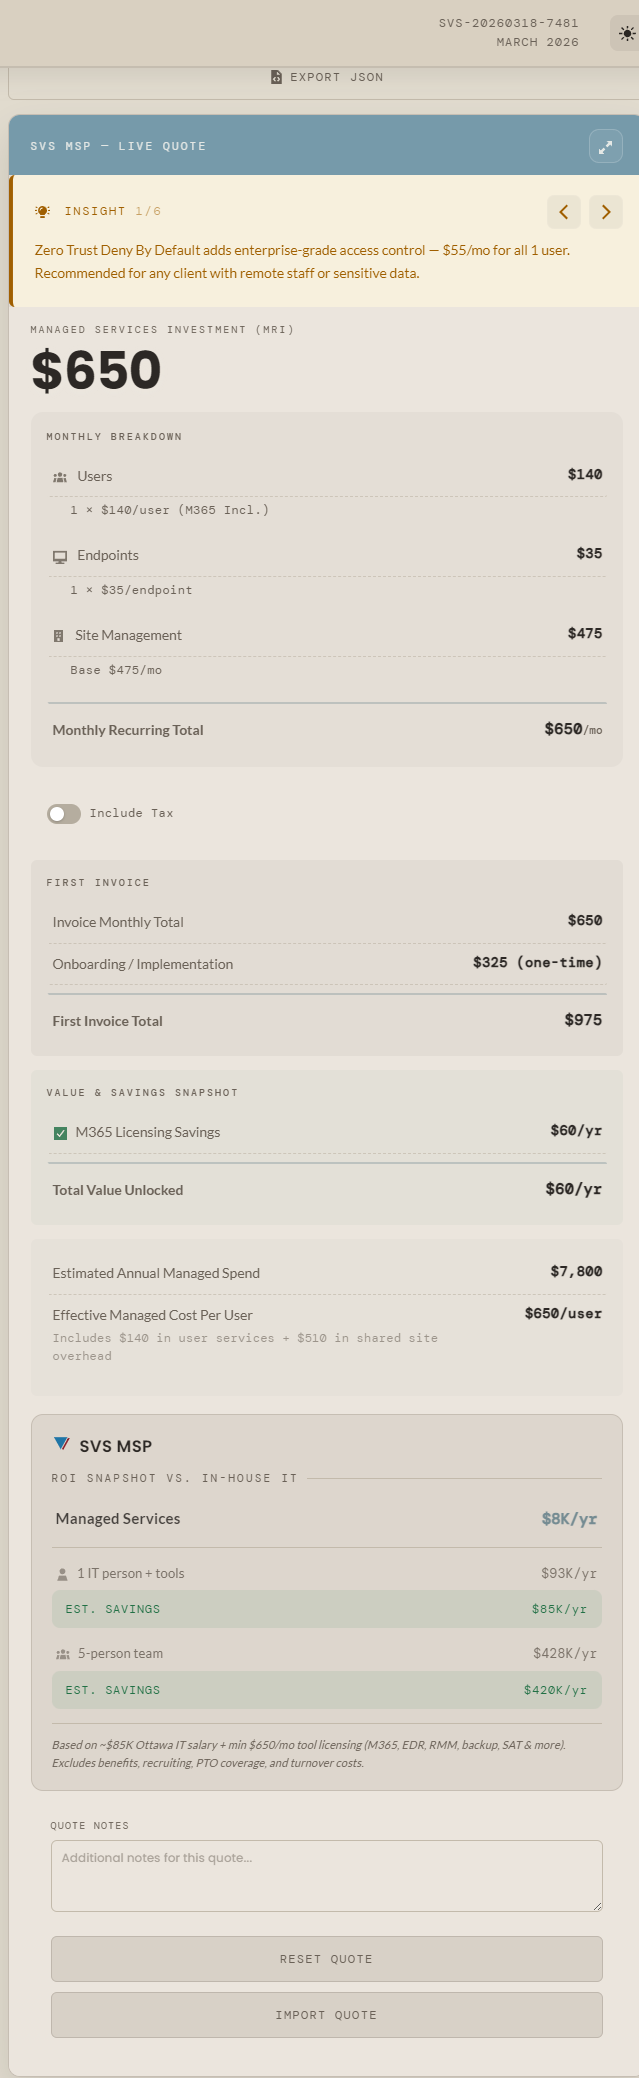Enable the Include Tax toggle

point(64,814)
